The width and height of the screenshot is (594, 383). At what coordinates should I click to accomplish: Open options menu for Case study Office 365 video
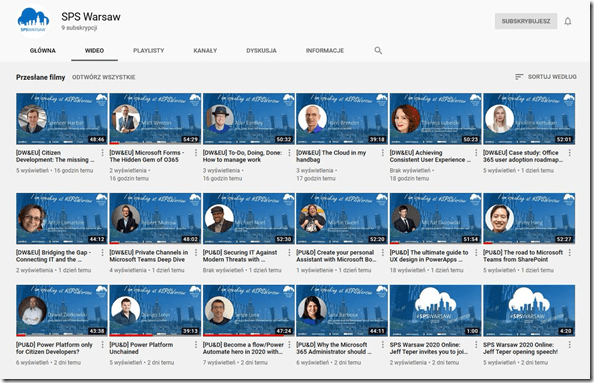(x=570, y=153)
